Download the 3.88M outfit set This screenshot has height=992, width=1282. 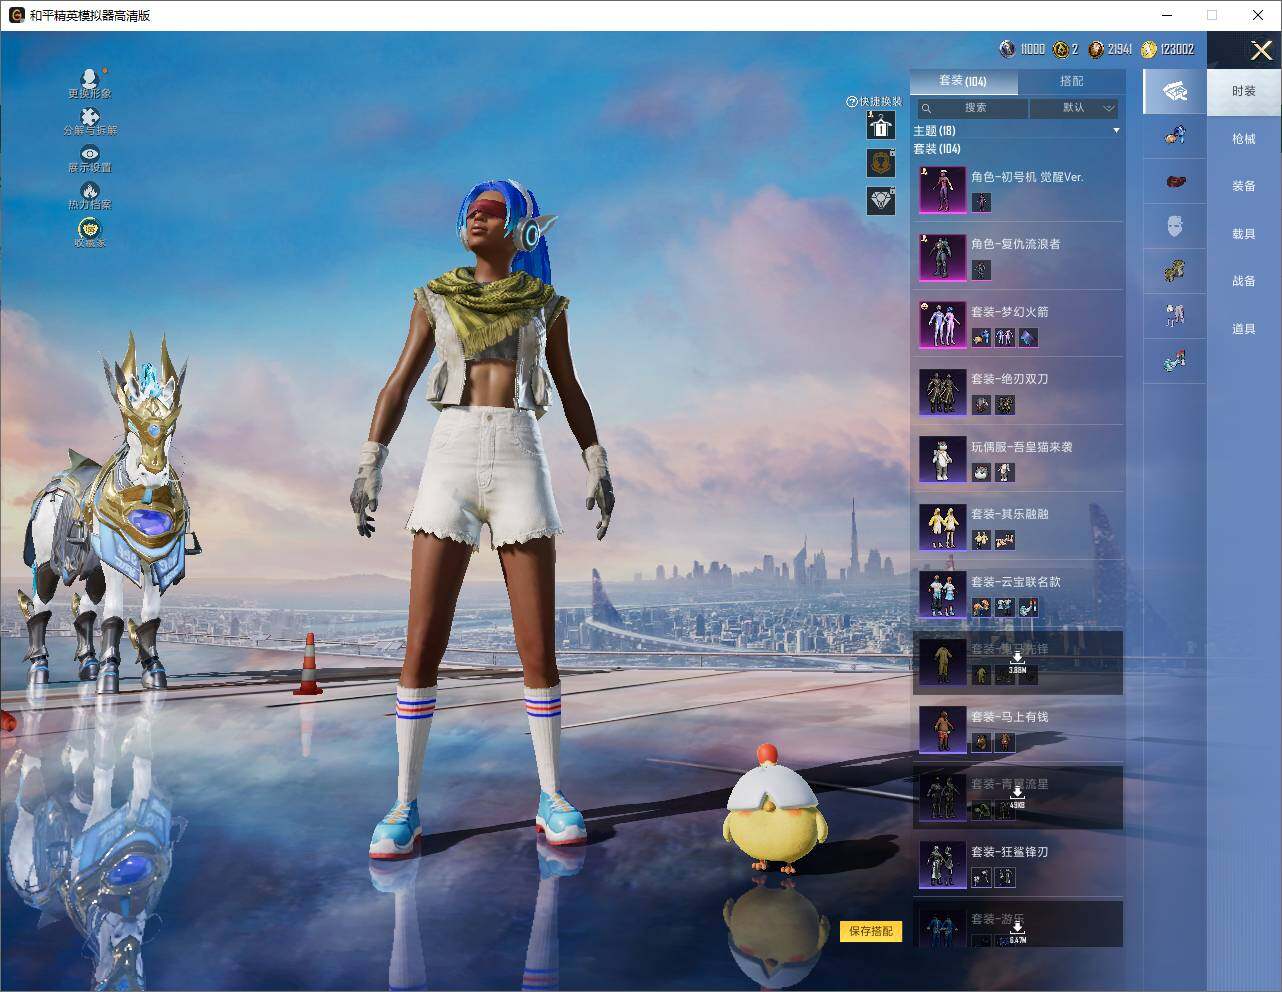coord(1017,662)
